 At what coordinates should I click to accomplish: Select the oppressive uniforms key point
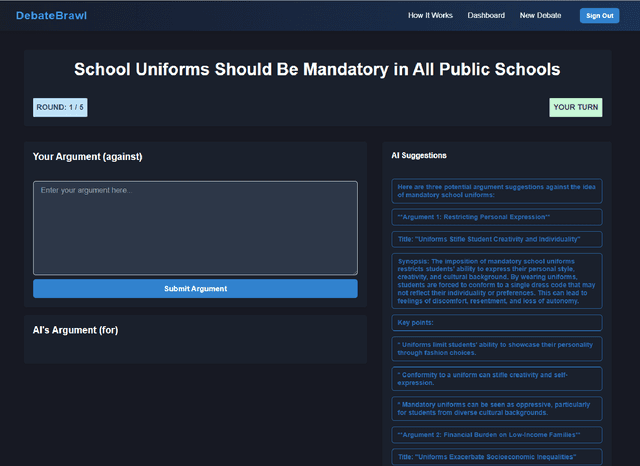pos(497,408)
